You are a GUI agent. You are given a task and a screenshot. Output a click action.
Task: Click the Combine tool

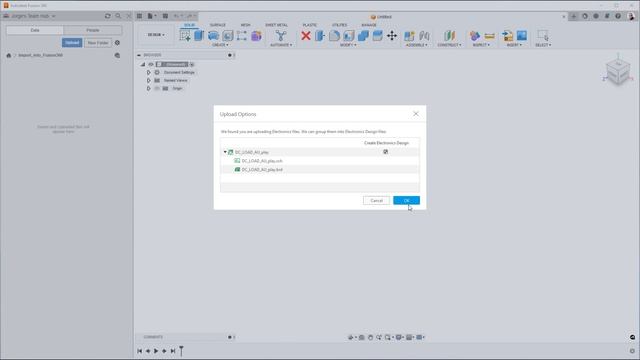click(363, 36)
